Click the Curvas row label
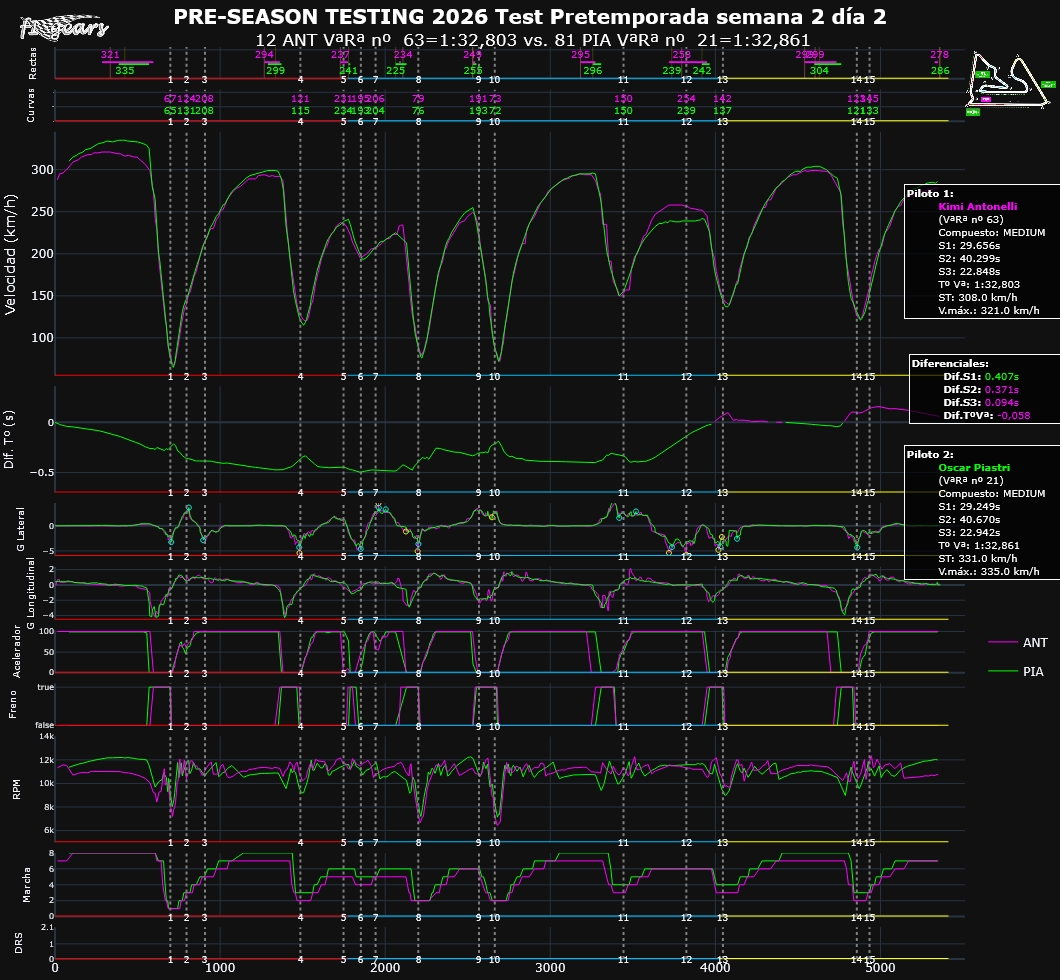Screen dimensions: 1060x980 point(30,105)
